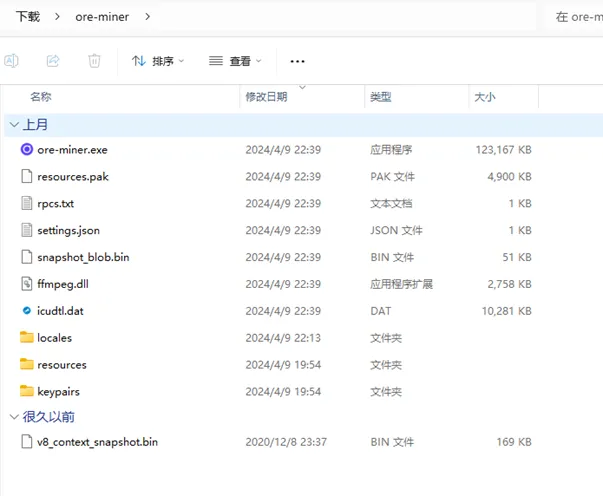Screen dimensions: 603x496
Task: Collapse the 很久以前 group
Action: pos(13,417)
